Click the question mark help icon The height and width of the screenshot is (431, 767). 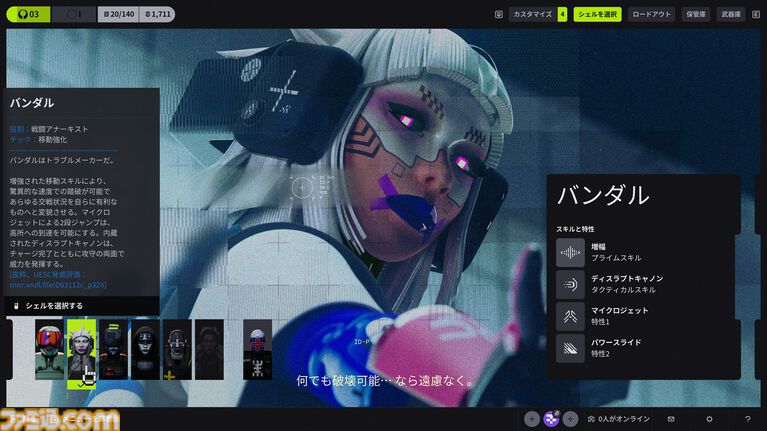pos(747,419)
